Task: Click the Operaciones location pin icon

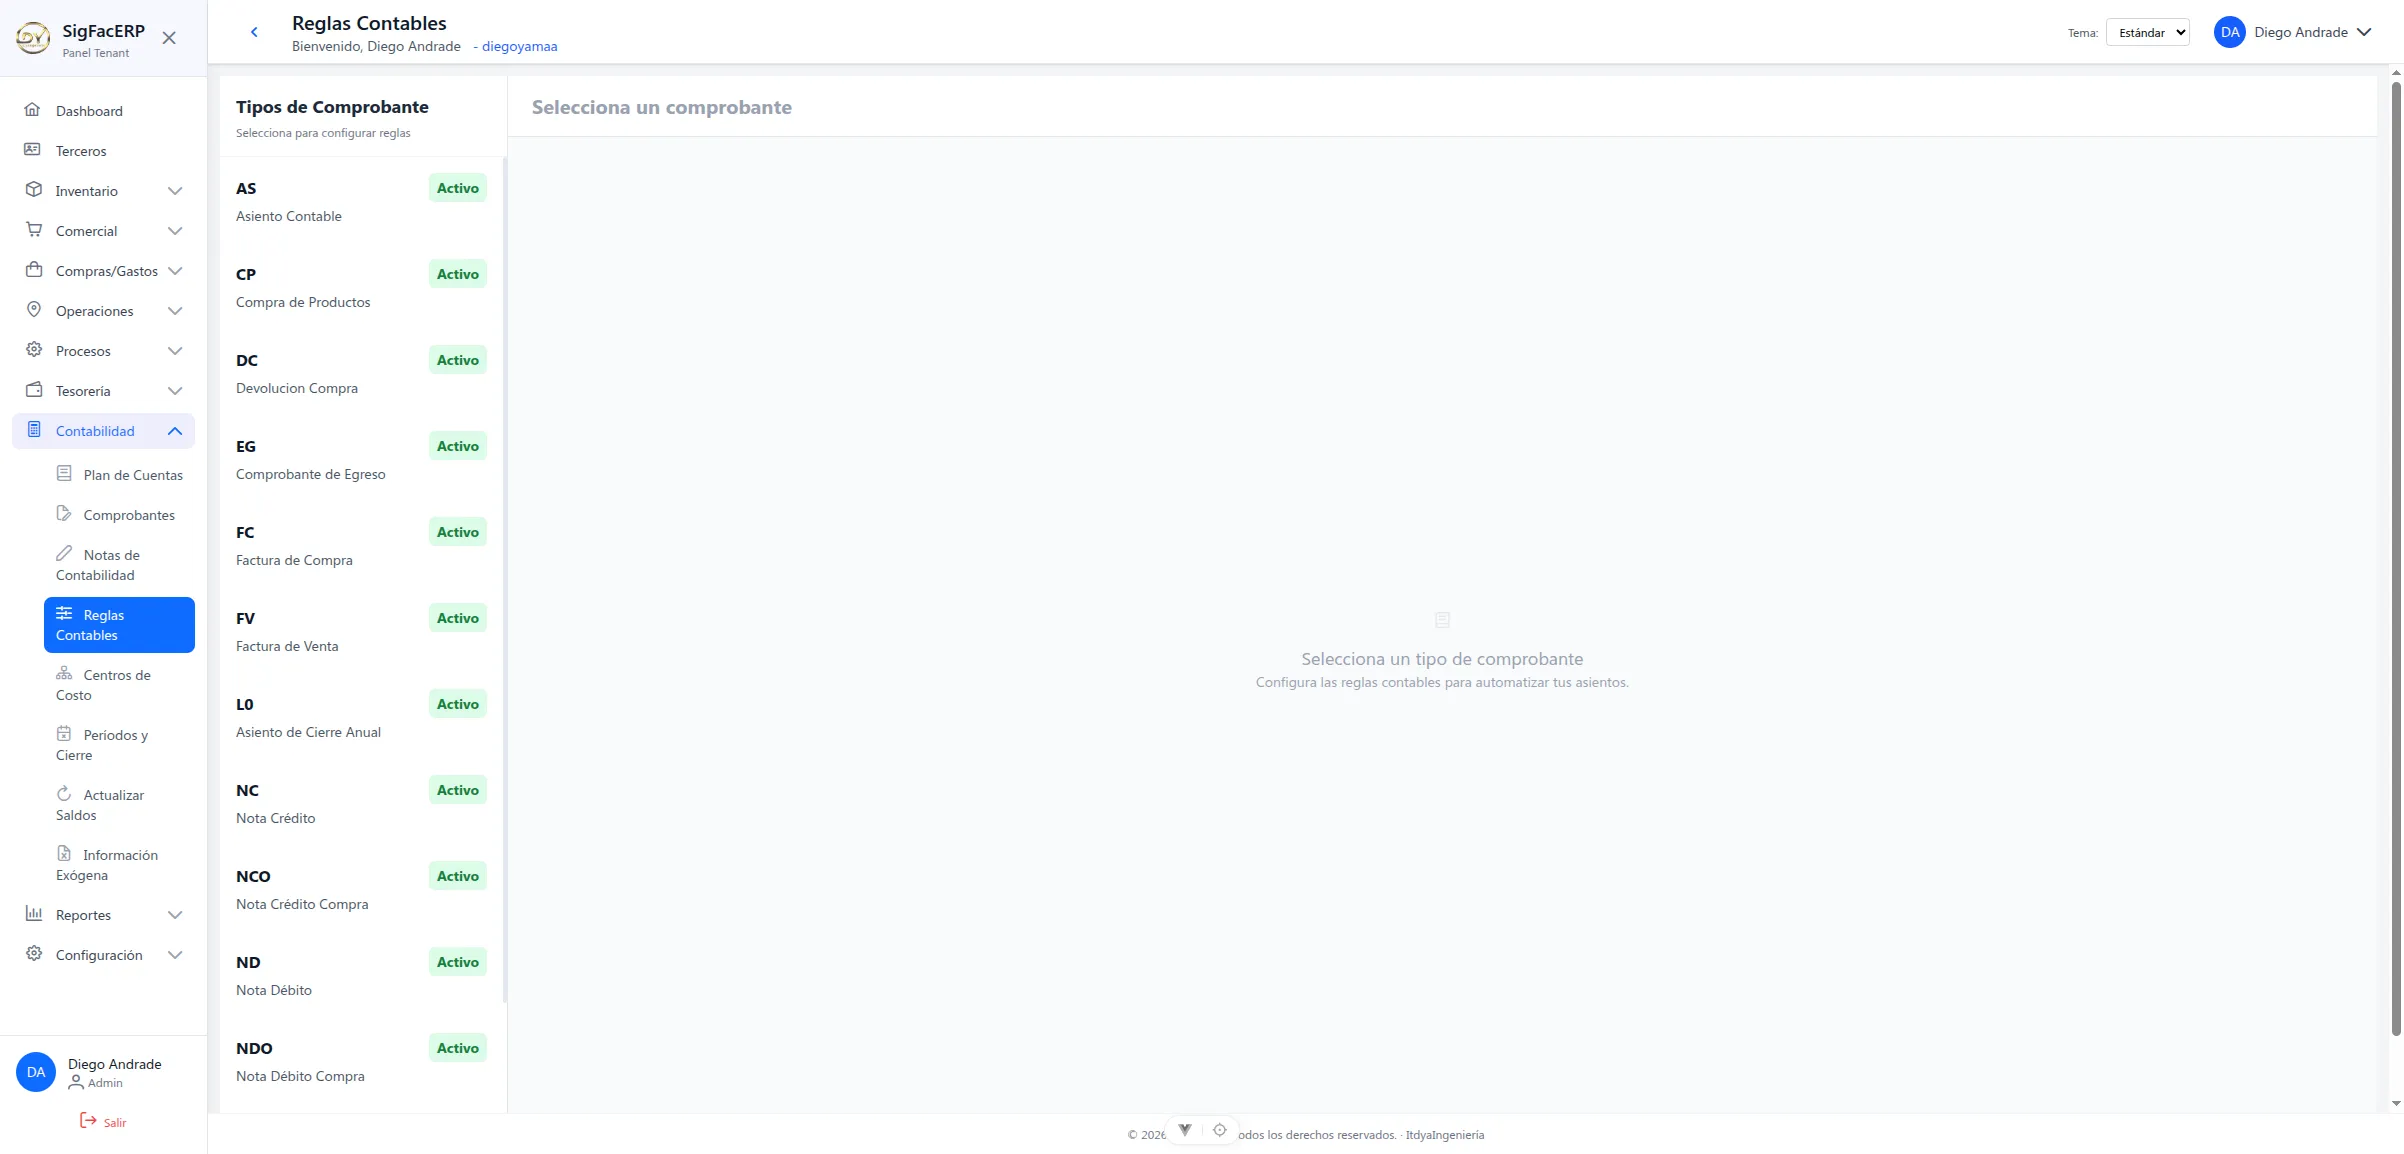Action: pyautogui.click(x=33, y=310)
